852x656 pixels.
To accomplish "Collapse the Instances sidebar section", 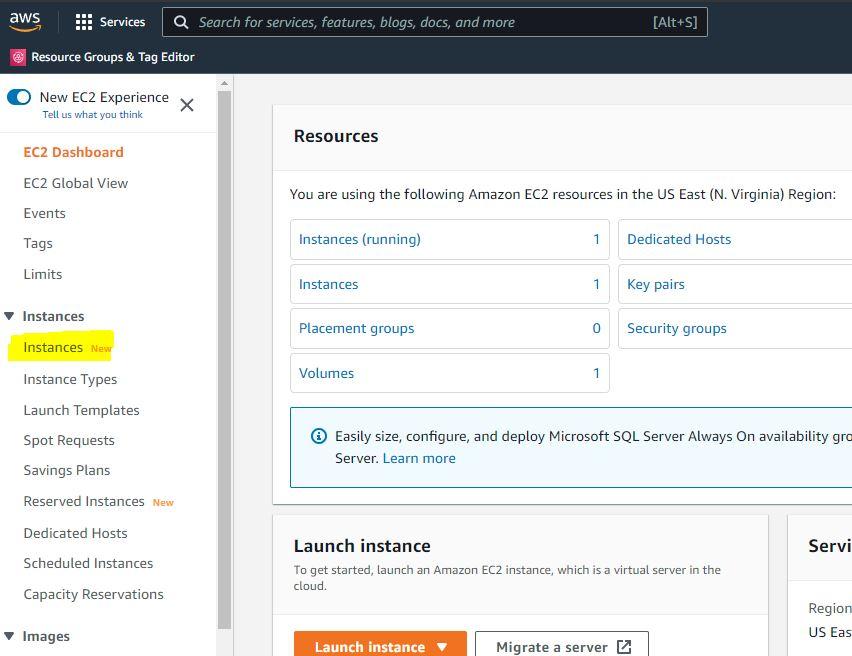I will pyautogui.click(x=9, y=316).
